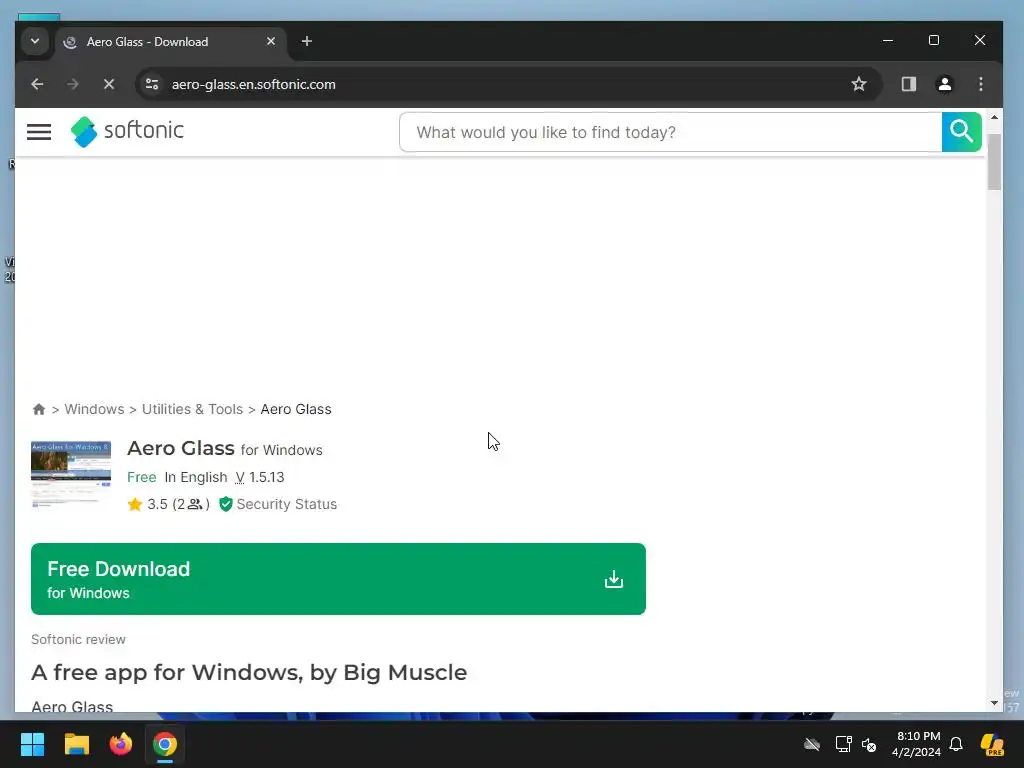1024x768 pixels.
Task: Open File Explorer from taskbar
Action: pos(76,744)
